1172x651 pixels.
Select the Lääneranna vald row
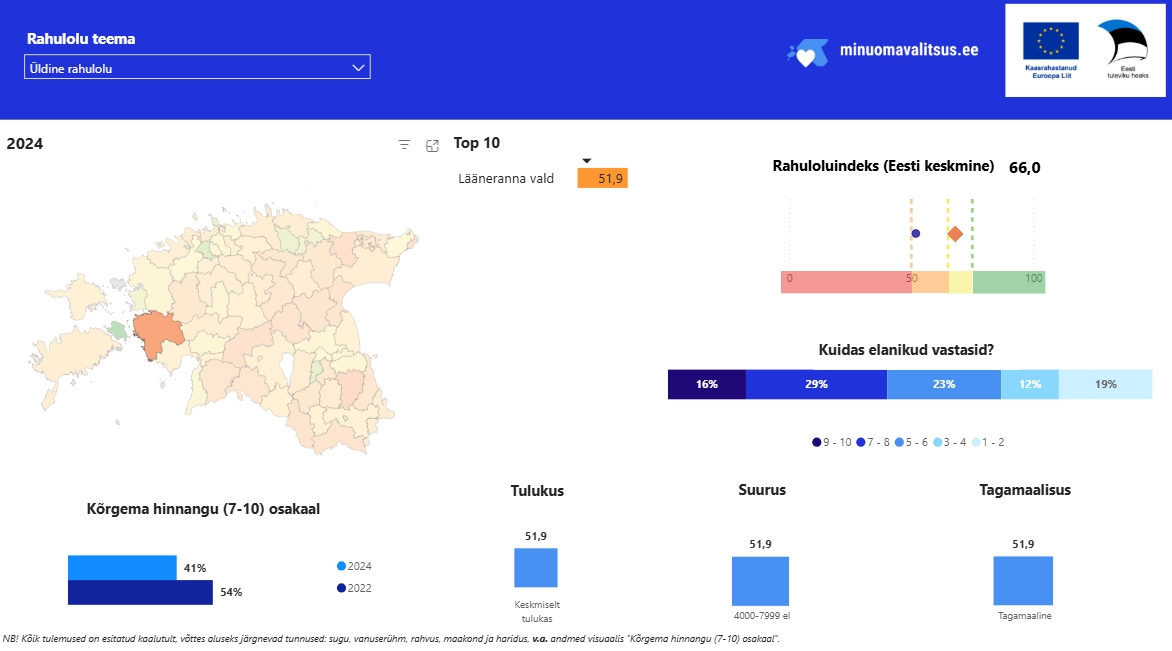tap(543, 179)
